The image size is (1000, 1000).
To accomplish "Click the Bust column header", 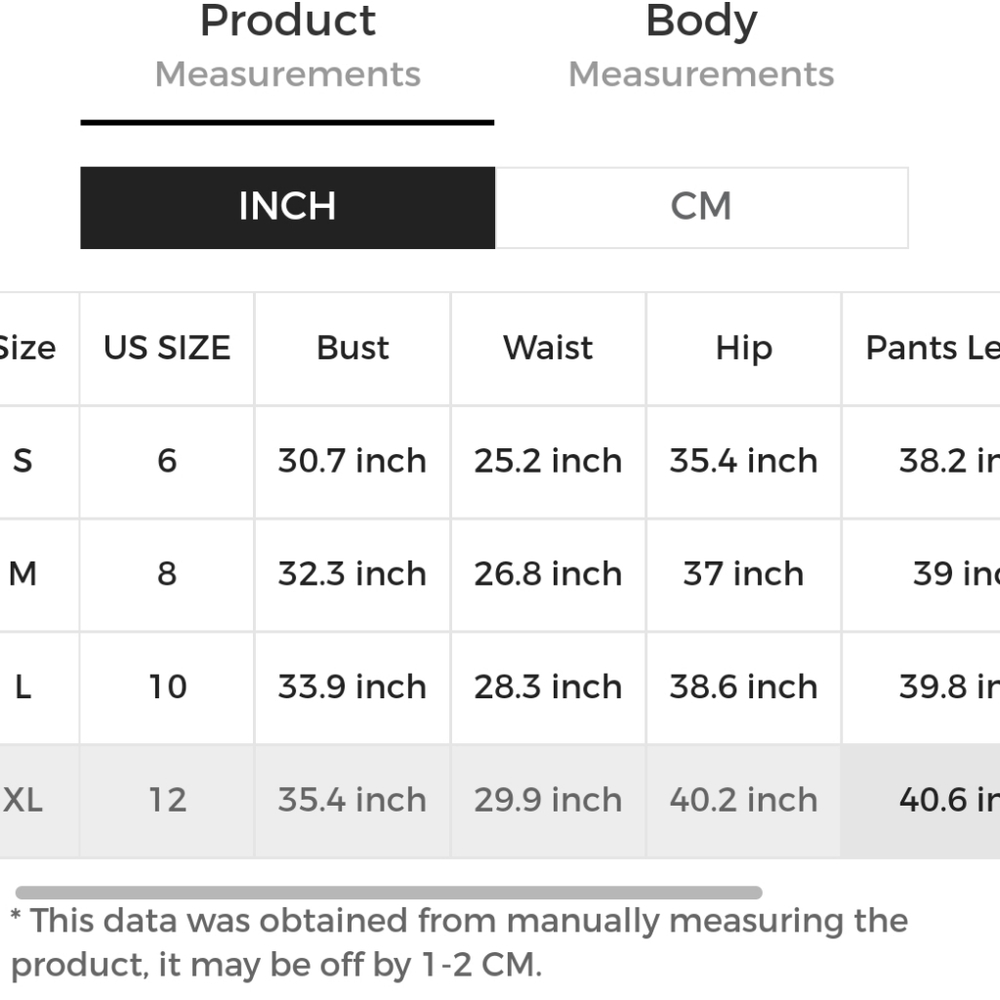I will coord(353,348).
